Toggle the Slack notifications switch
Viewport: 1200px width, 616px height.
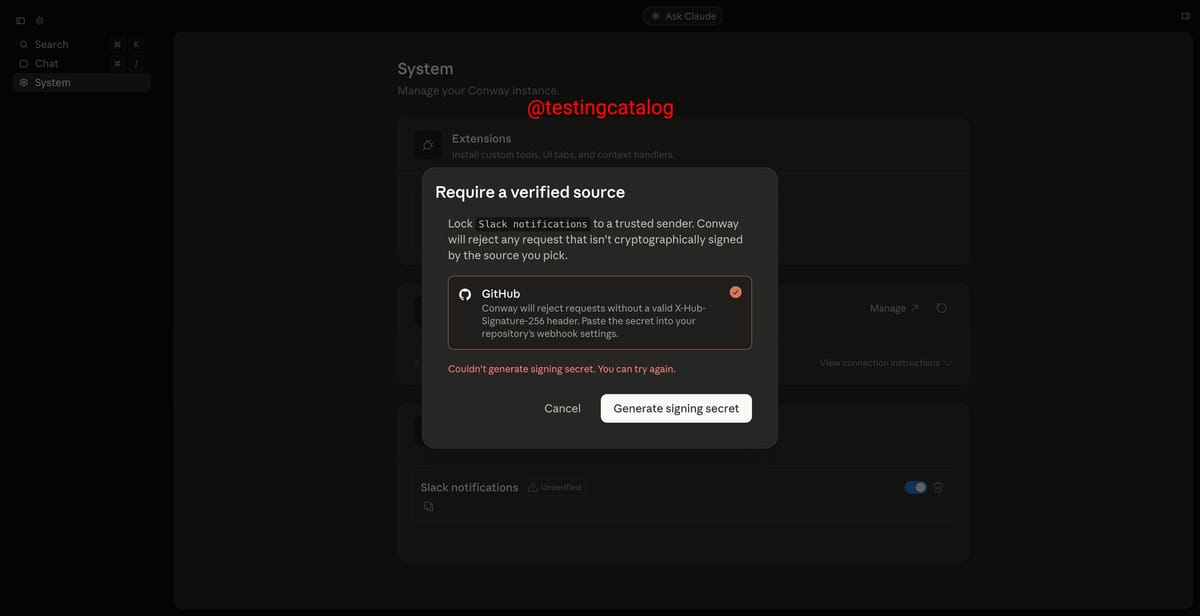tap(915, 487)
